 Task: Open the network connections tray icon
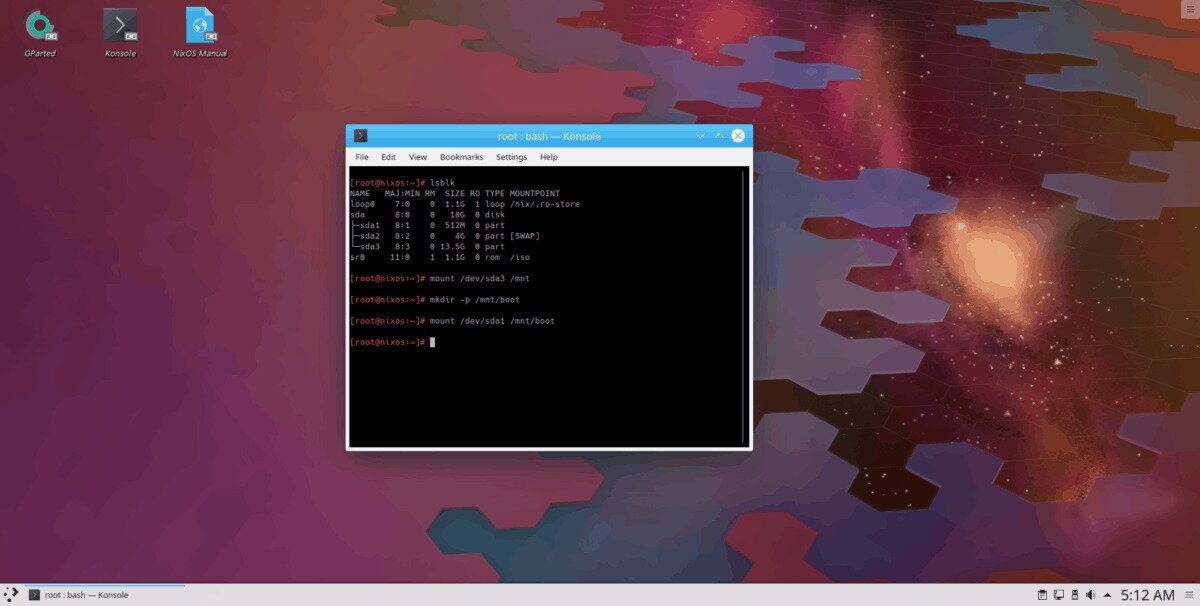[x=1058, y=595]
